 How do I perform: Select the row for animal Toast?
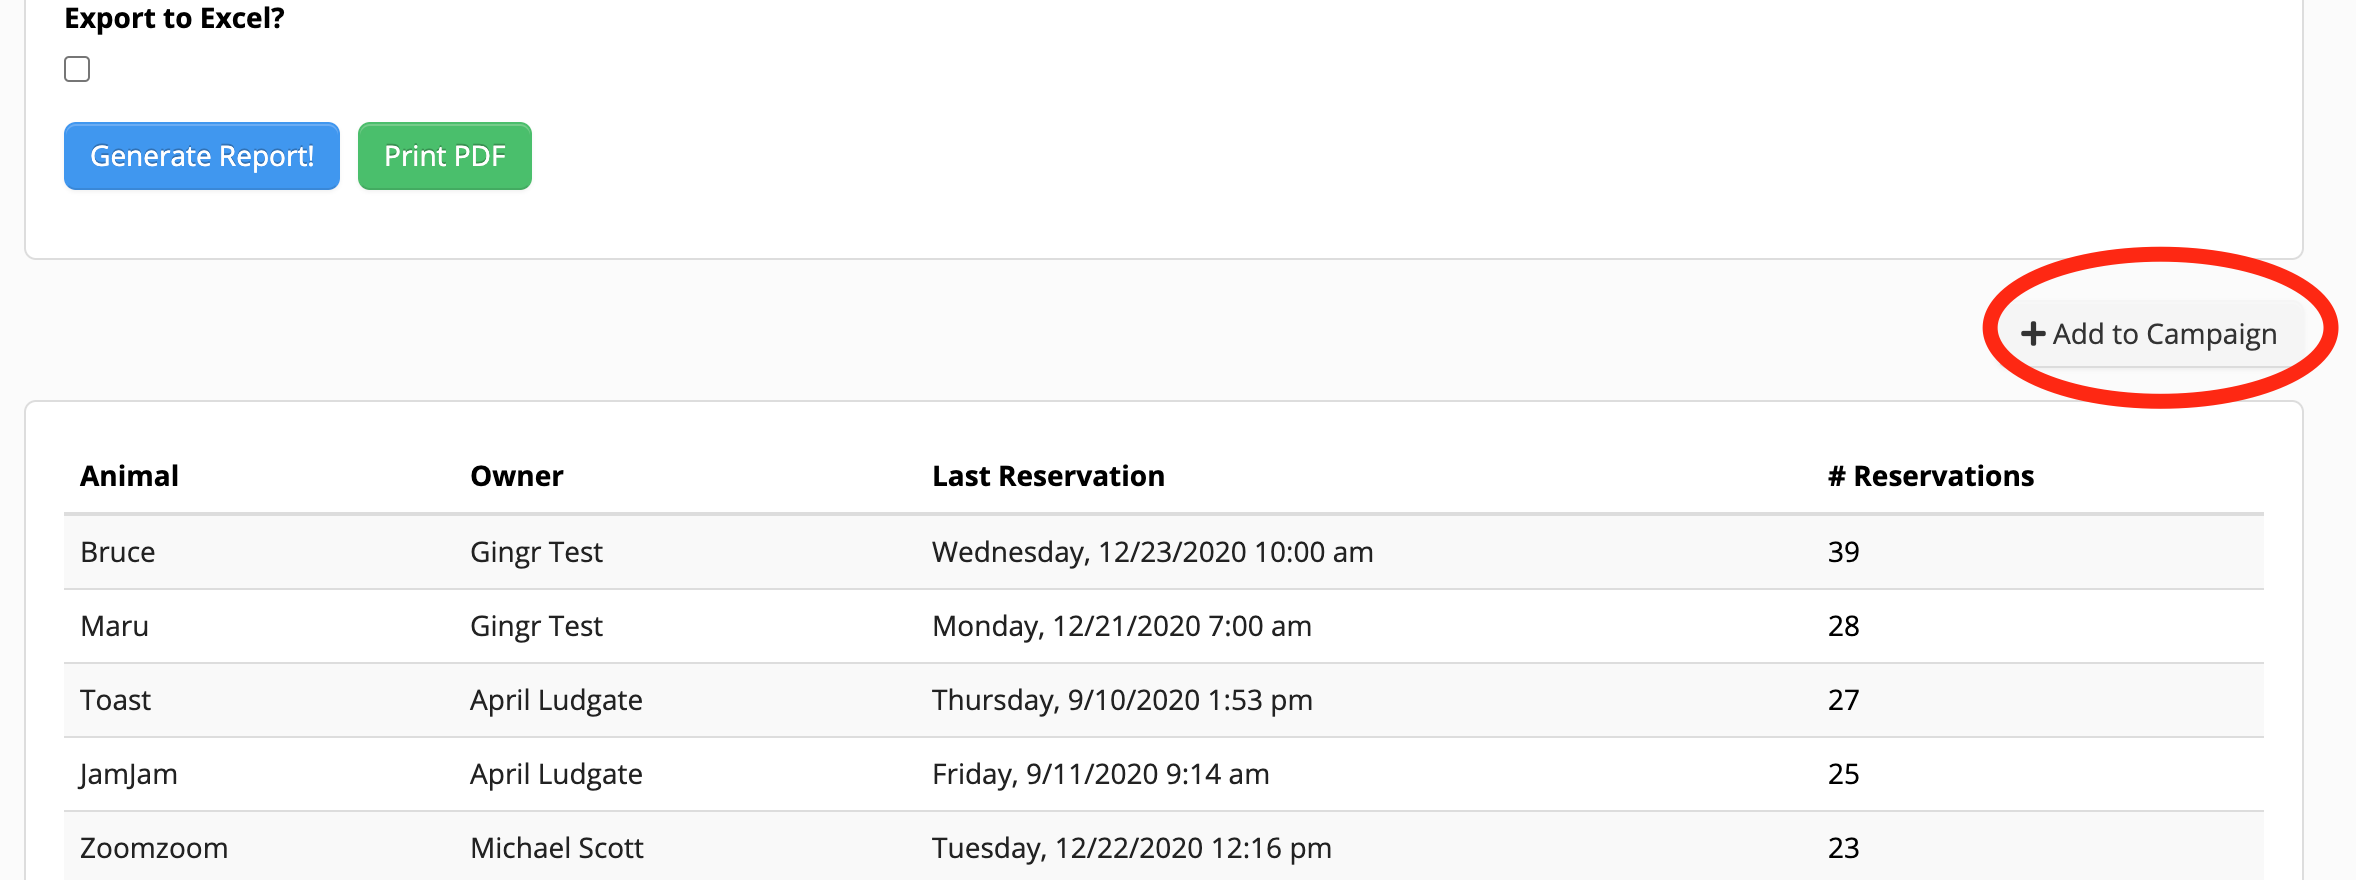tap(115, 699)
